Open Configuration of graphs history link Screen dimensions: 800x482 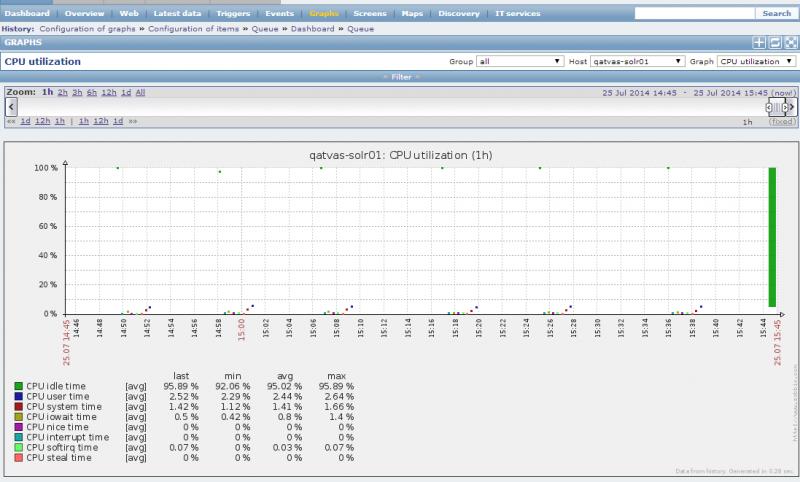click(88, 29)
